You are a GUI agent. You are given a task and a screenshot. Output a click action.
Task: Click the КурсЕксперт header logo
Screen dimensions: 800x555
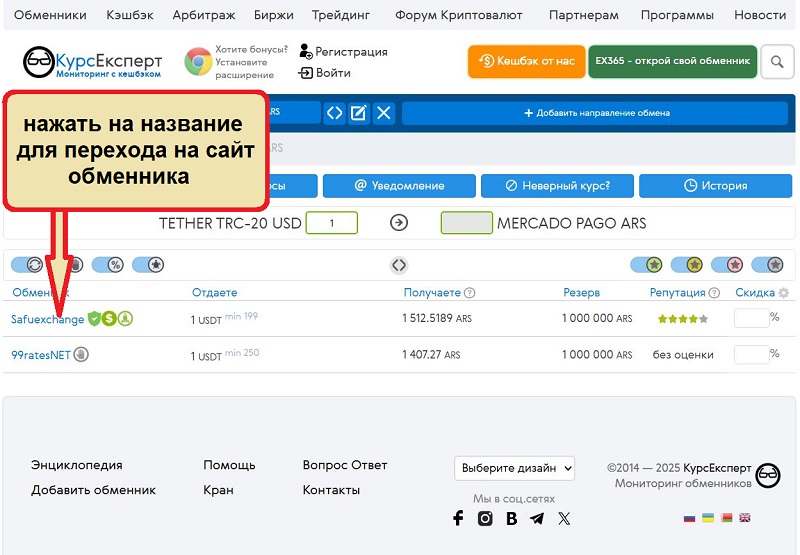(x=93, y=62)
